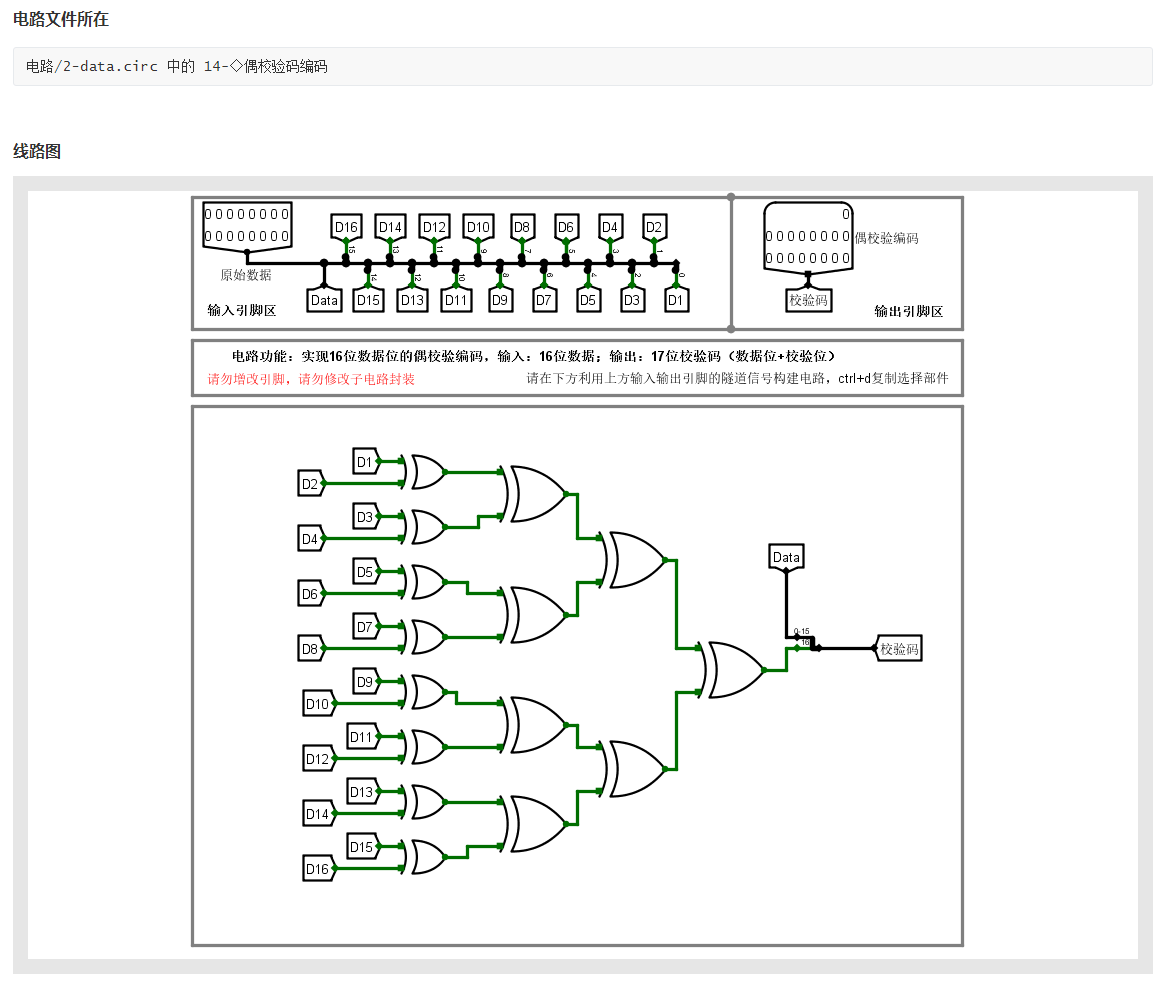This screenshot has height=983, width=1157.
Task: Click the XOR gate fed by D5 and D6
Action: point(427,582)
